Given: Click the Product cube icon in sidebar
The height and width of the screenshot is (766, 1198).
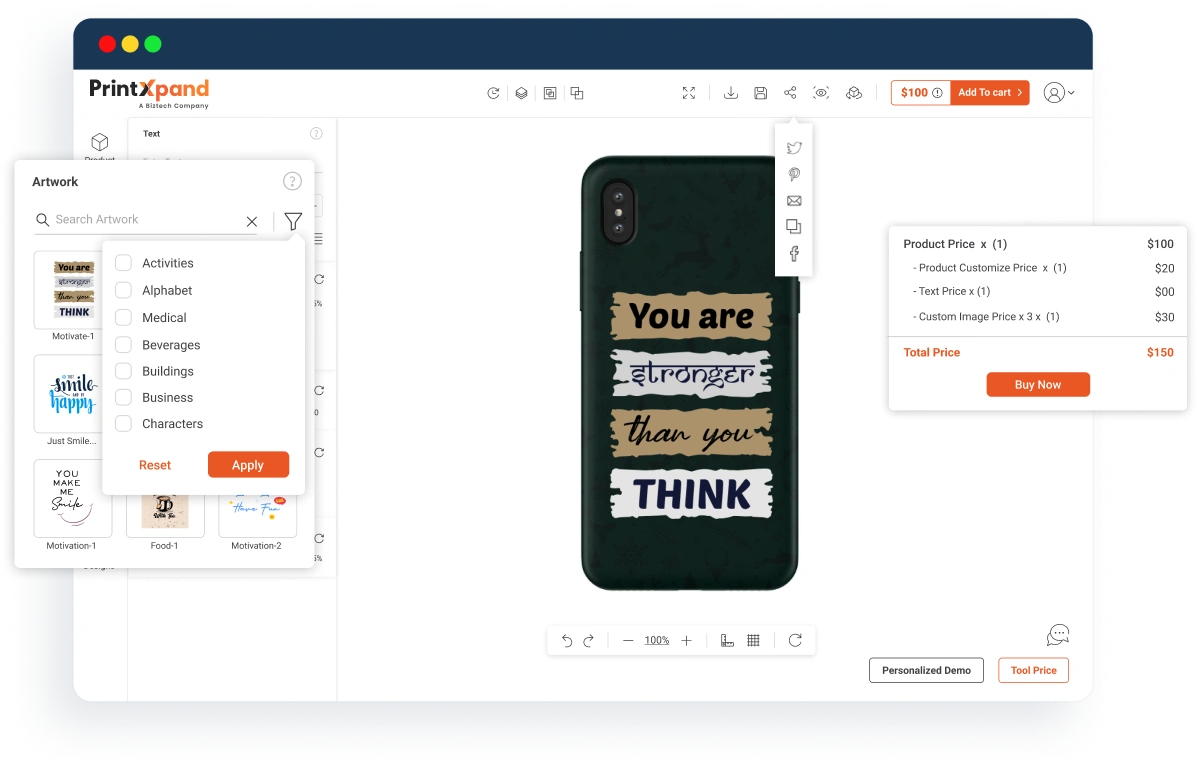Looking at the screenshot, I should tap(100, 142).
